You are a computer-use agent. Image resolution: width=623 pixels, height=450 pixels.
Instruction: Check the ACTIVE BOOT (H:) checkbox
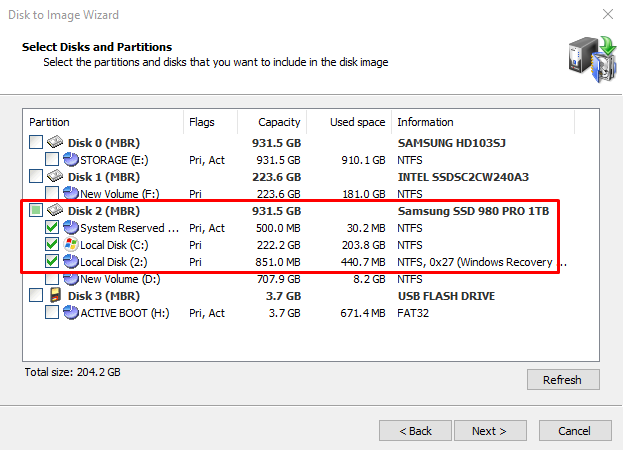pos(52,313)
